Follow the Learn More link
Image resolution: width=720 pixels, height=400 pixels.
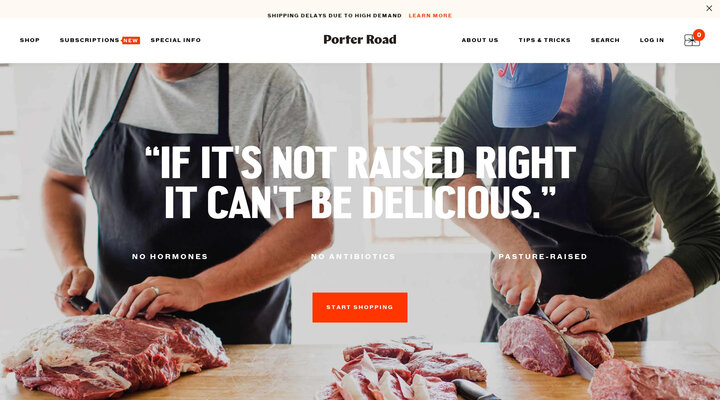[x=430, y=16]
